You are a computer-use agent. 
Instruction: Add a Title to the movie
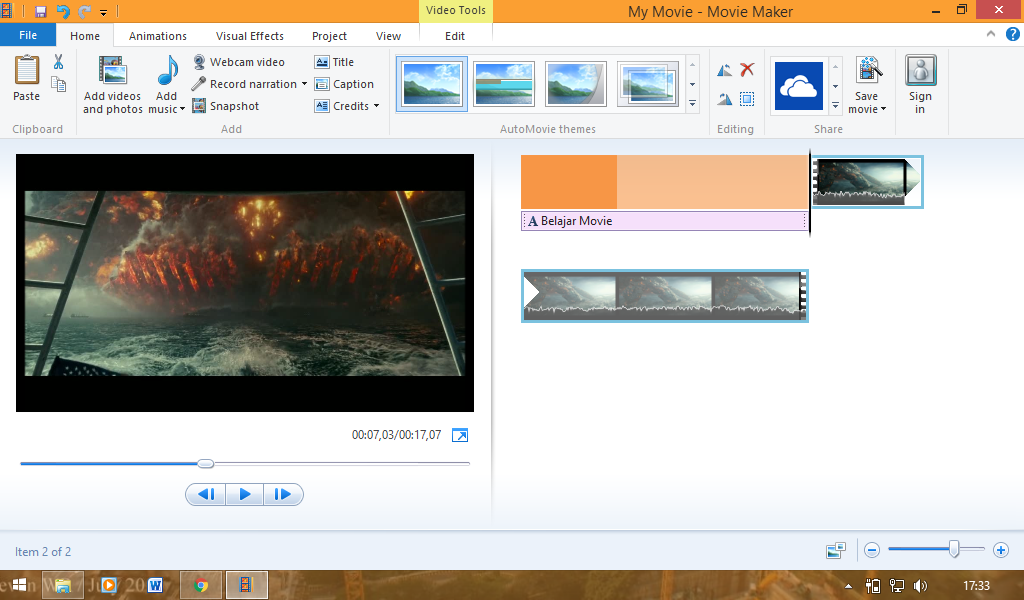click(334, 62)
